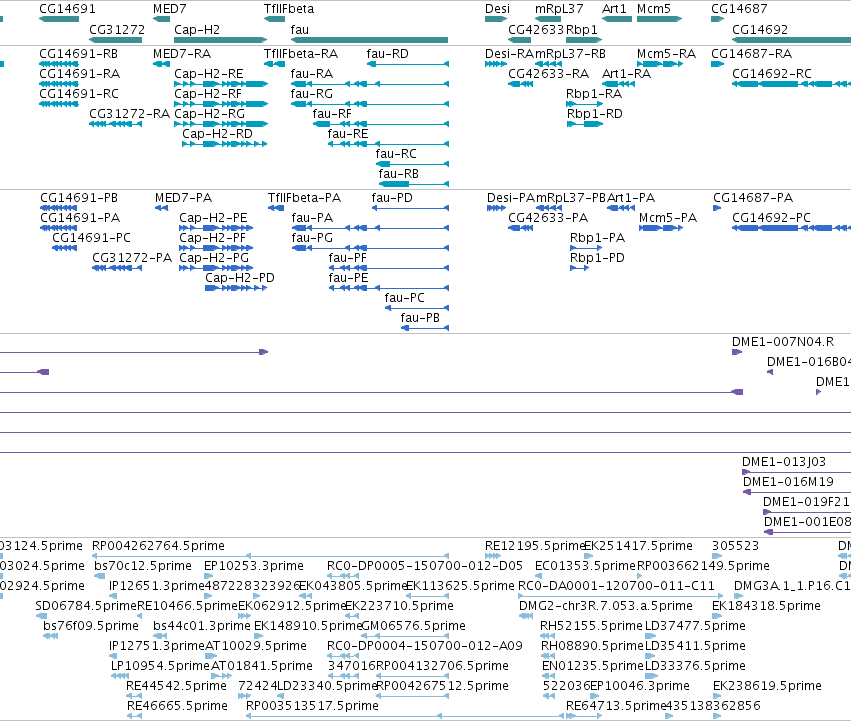
Task: Click protein TfIIFbeta-PA
Action: (x=276, y=208)
